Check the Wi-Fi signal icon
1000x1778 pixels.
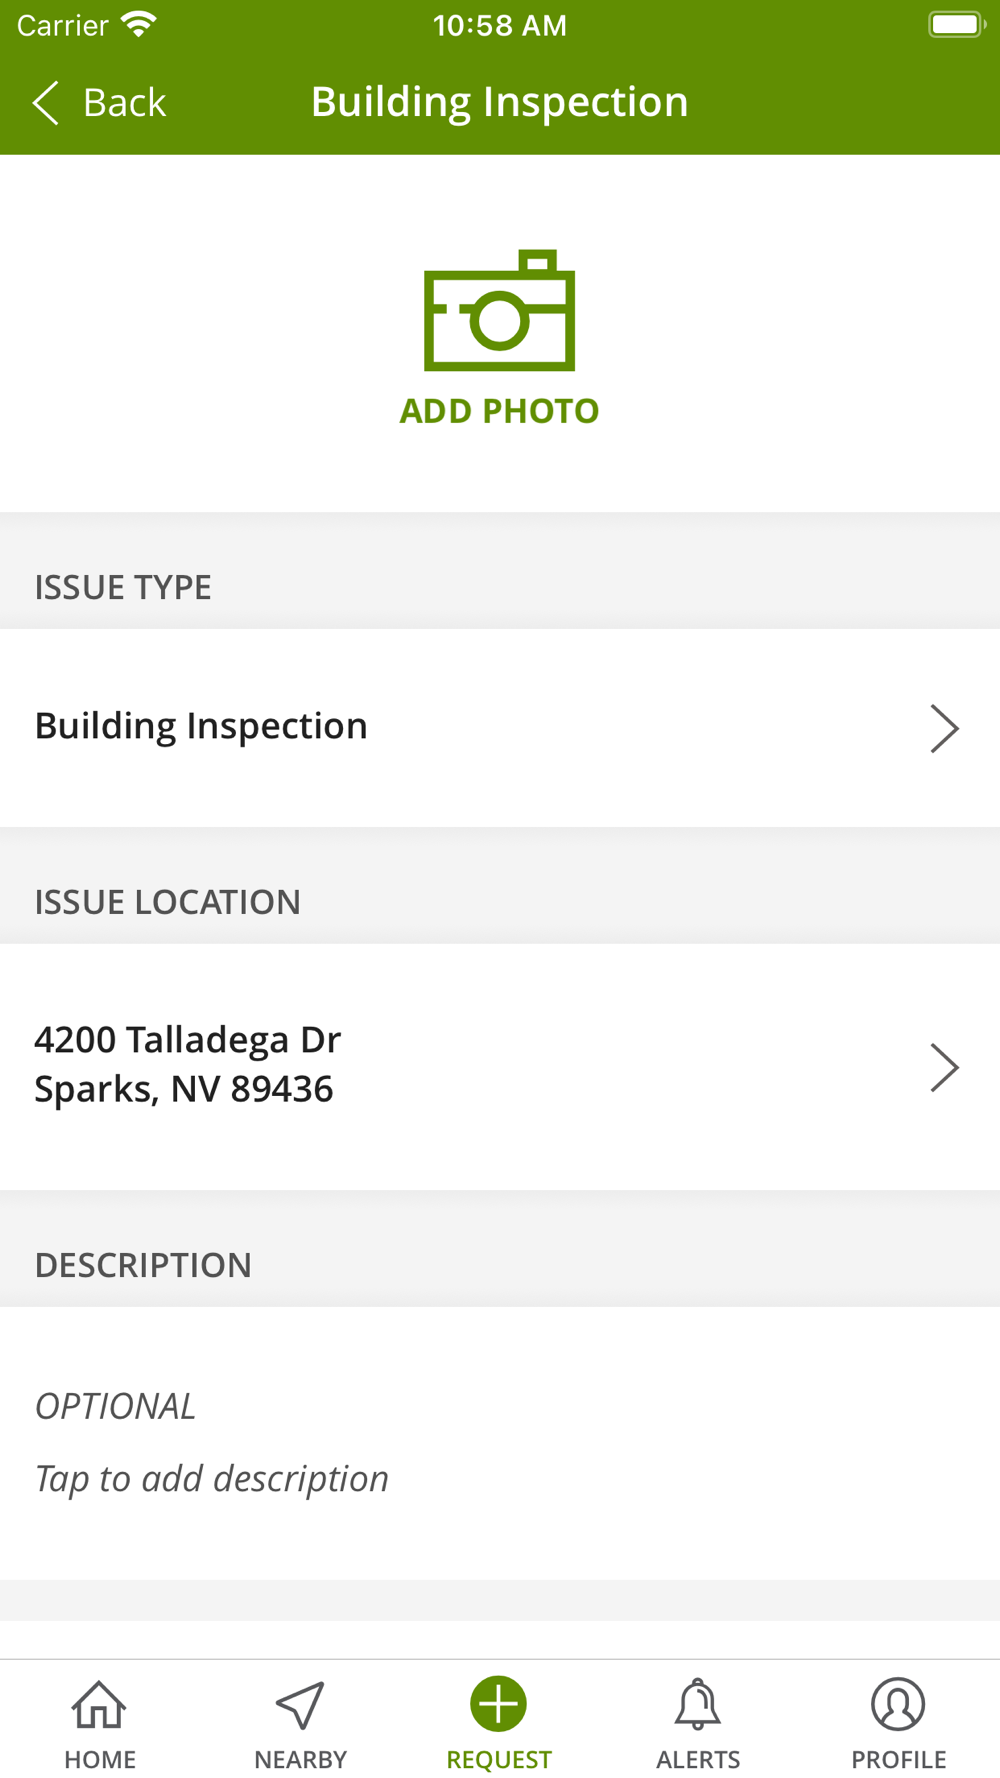click(x=139, y=24)
